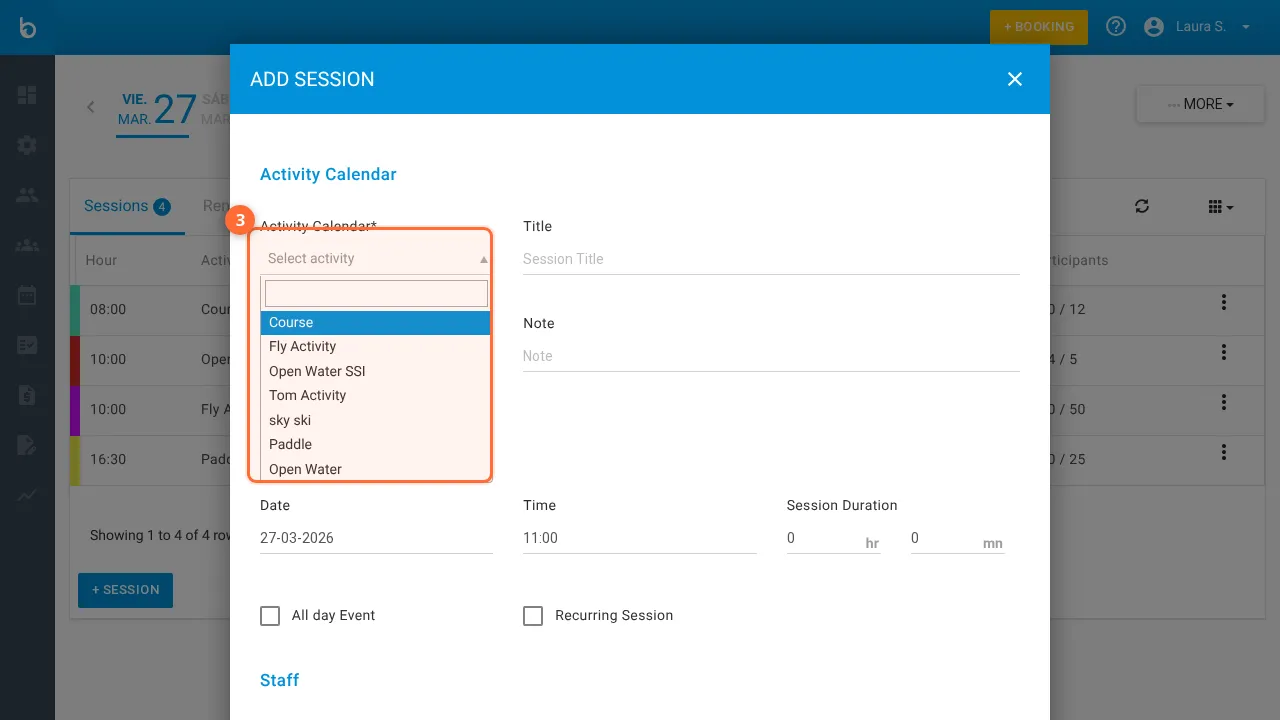The image size is (1280, 720).
Task: Open invoices via the dollar document icon
Action: click(26, 394)
